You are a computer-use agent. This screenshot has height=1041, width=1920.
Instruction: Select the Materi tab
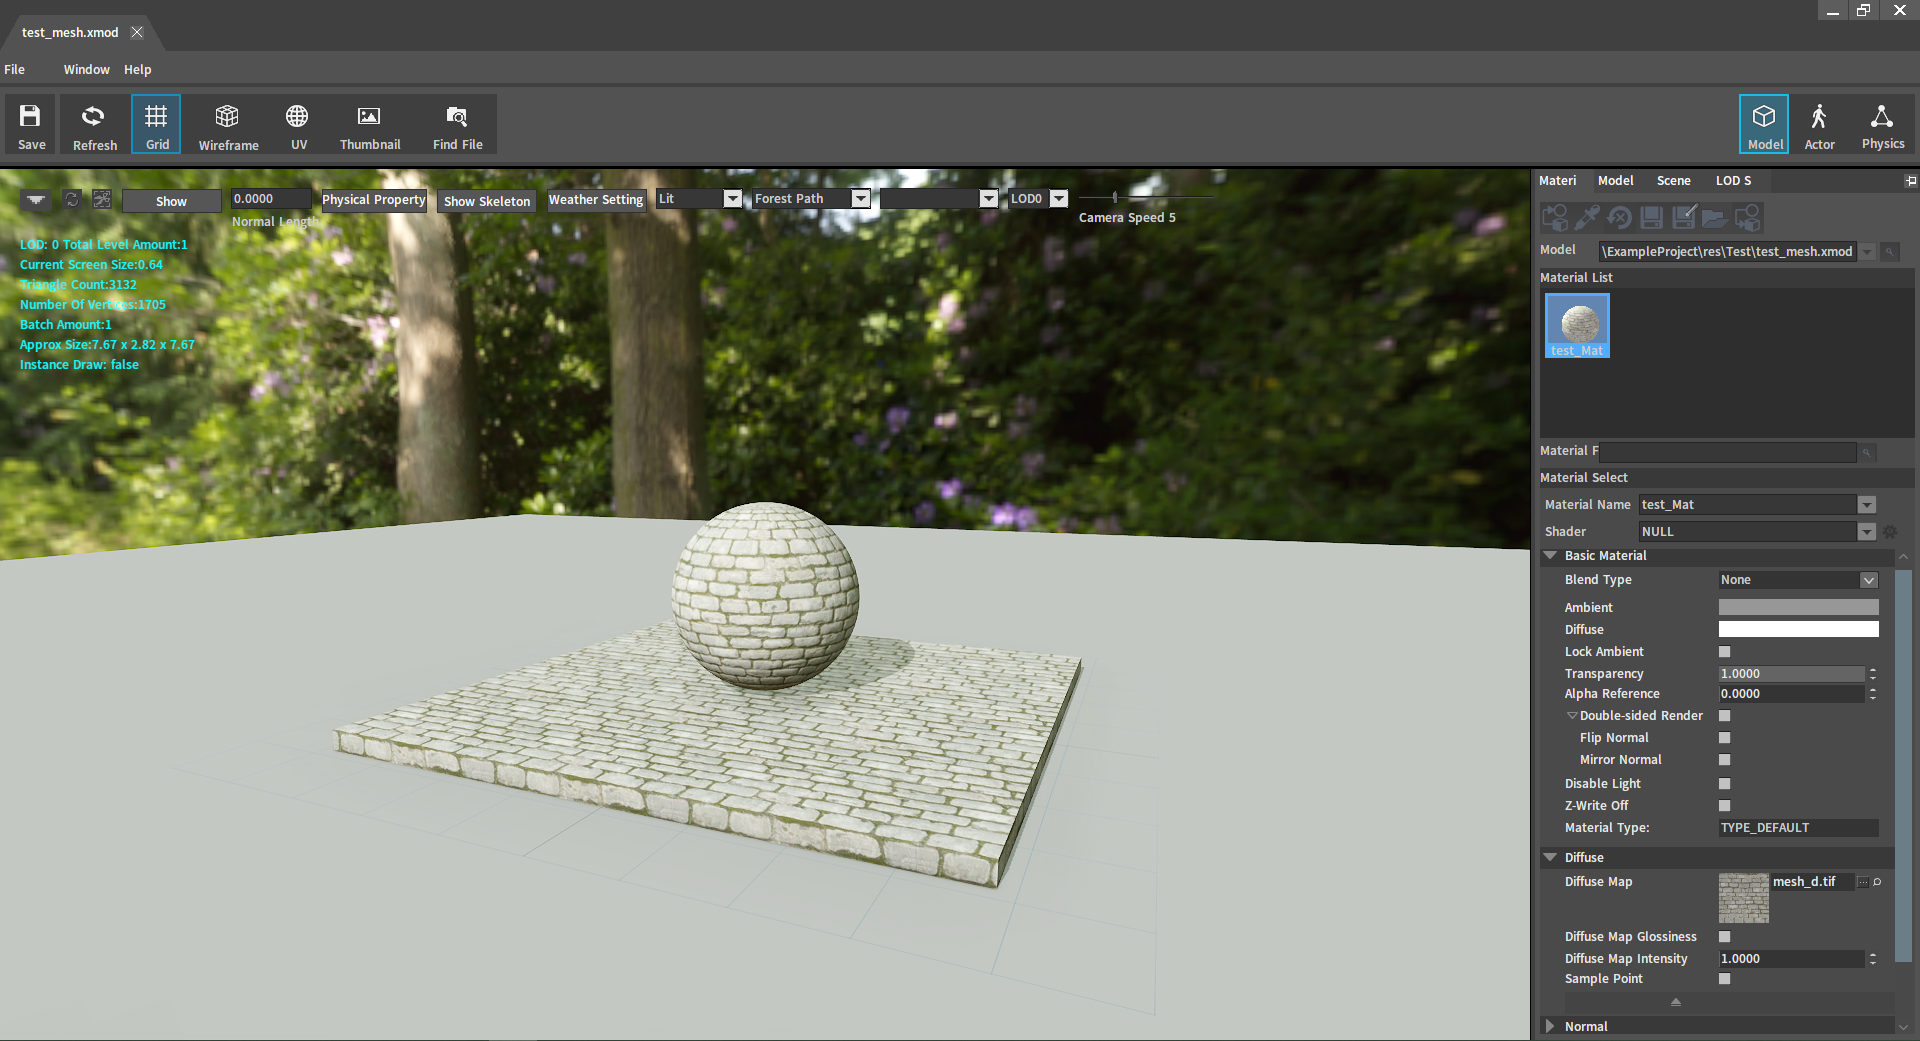[x=1557, y=181]
